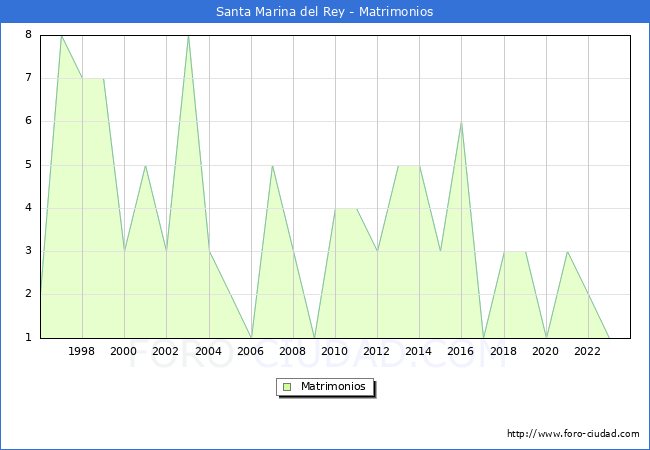Click the 1998 x-axis year label

[x=82, y=351]
